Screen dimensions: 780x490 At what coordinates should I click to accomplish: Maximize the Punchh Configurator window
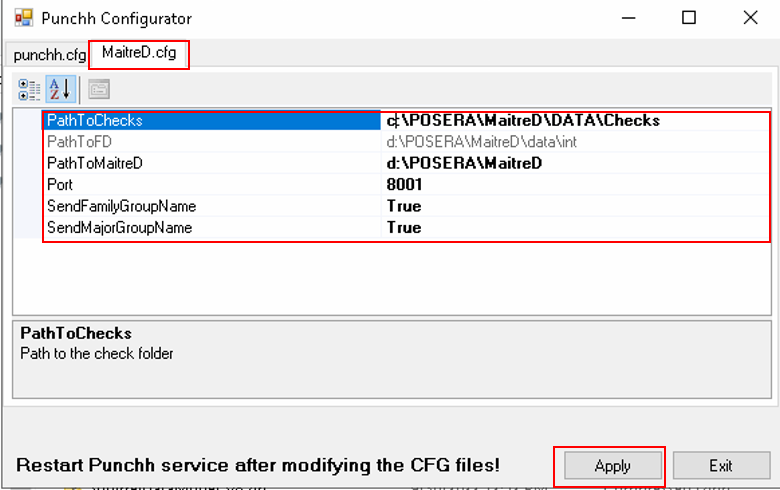(x=689, y=18)
